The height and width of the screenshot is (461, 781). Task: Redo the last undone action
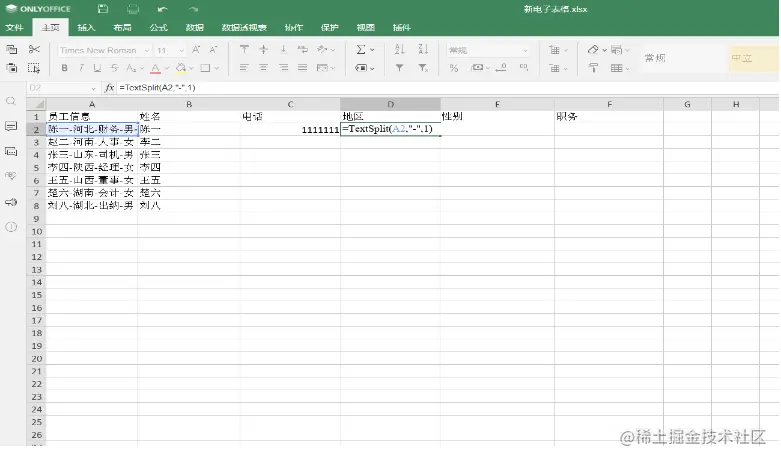(x=193, y=9)
